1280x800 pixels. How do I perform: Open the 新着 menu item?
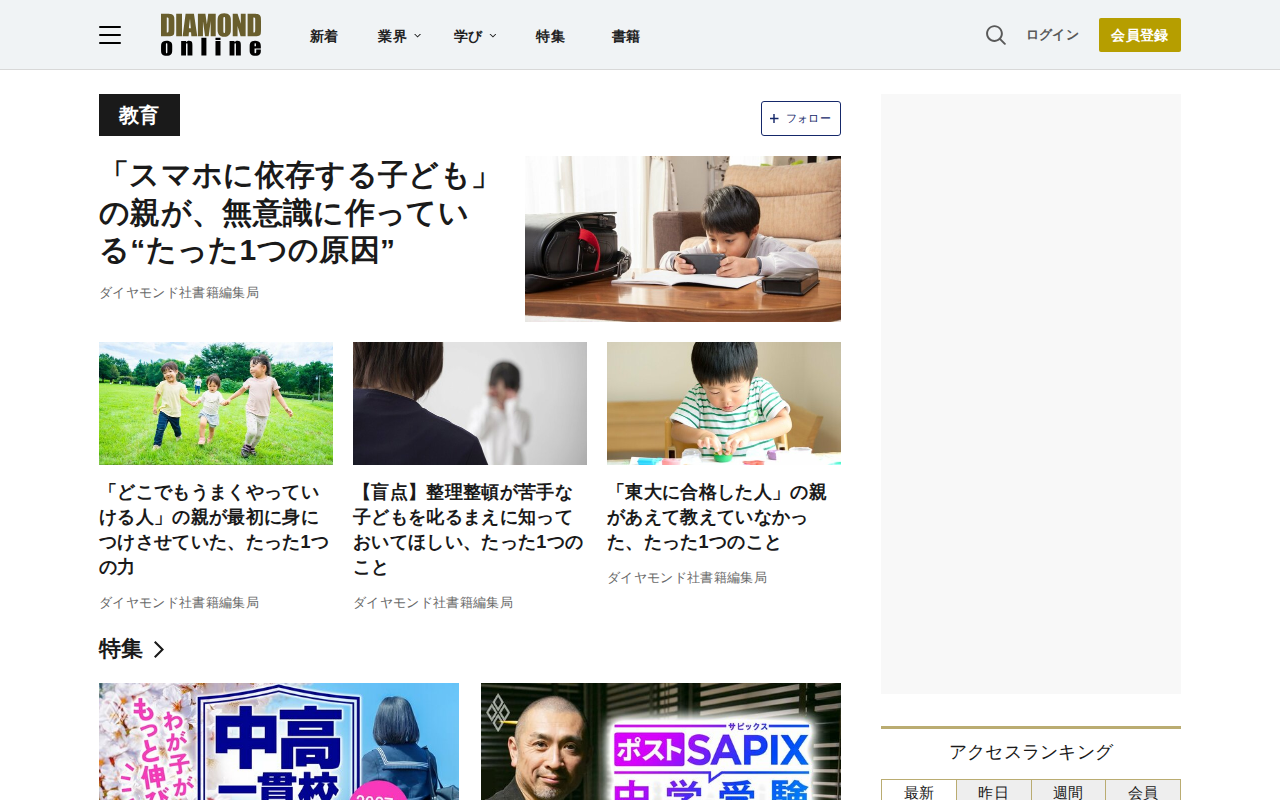click(324, 36)
